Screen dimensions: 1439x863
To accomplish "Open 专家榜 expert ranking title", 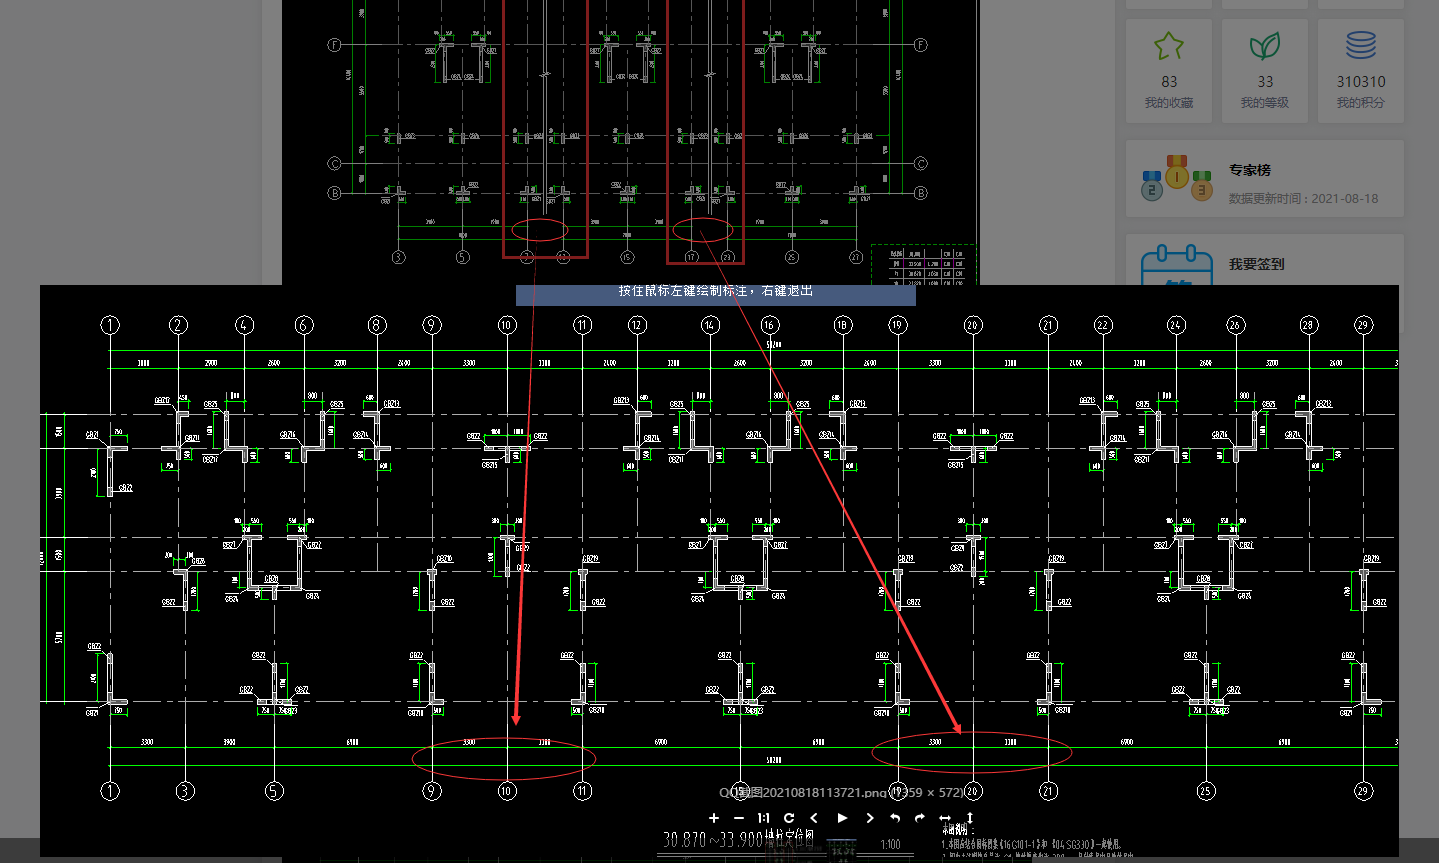I will click(x=1250, y=170).
